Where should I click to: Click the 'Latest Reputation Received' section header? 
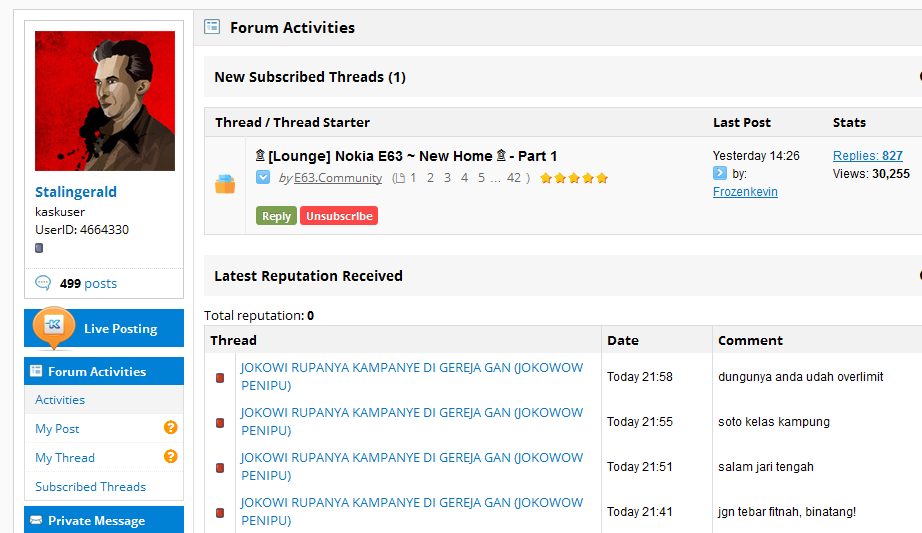308,276
